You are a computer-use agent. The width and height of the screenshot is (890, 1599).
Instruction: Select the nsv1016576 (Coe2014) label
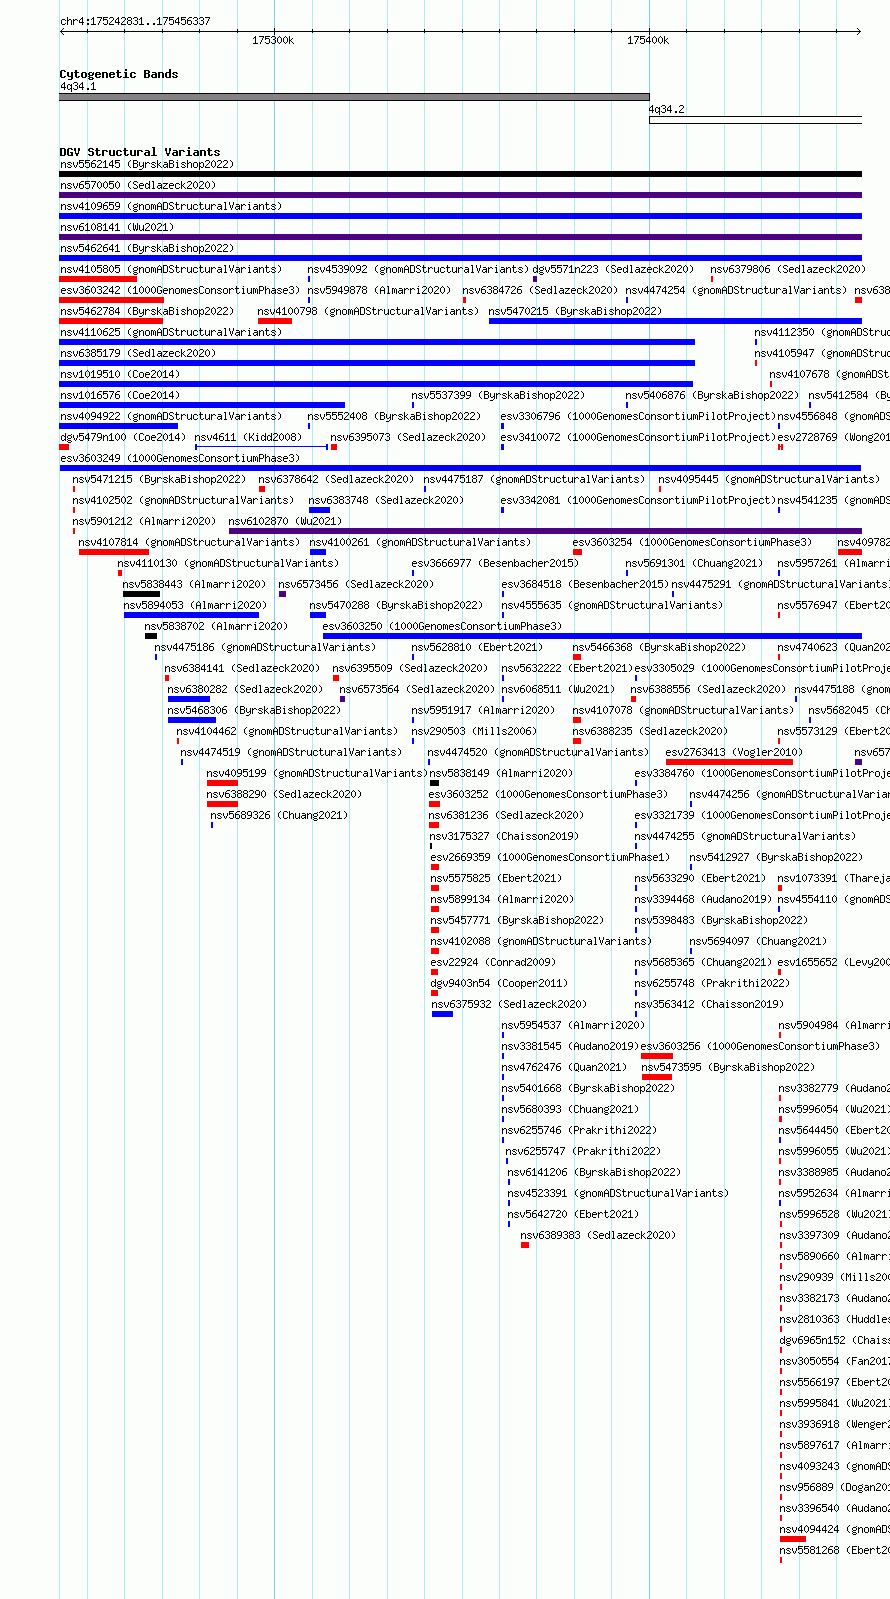120,395
